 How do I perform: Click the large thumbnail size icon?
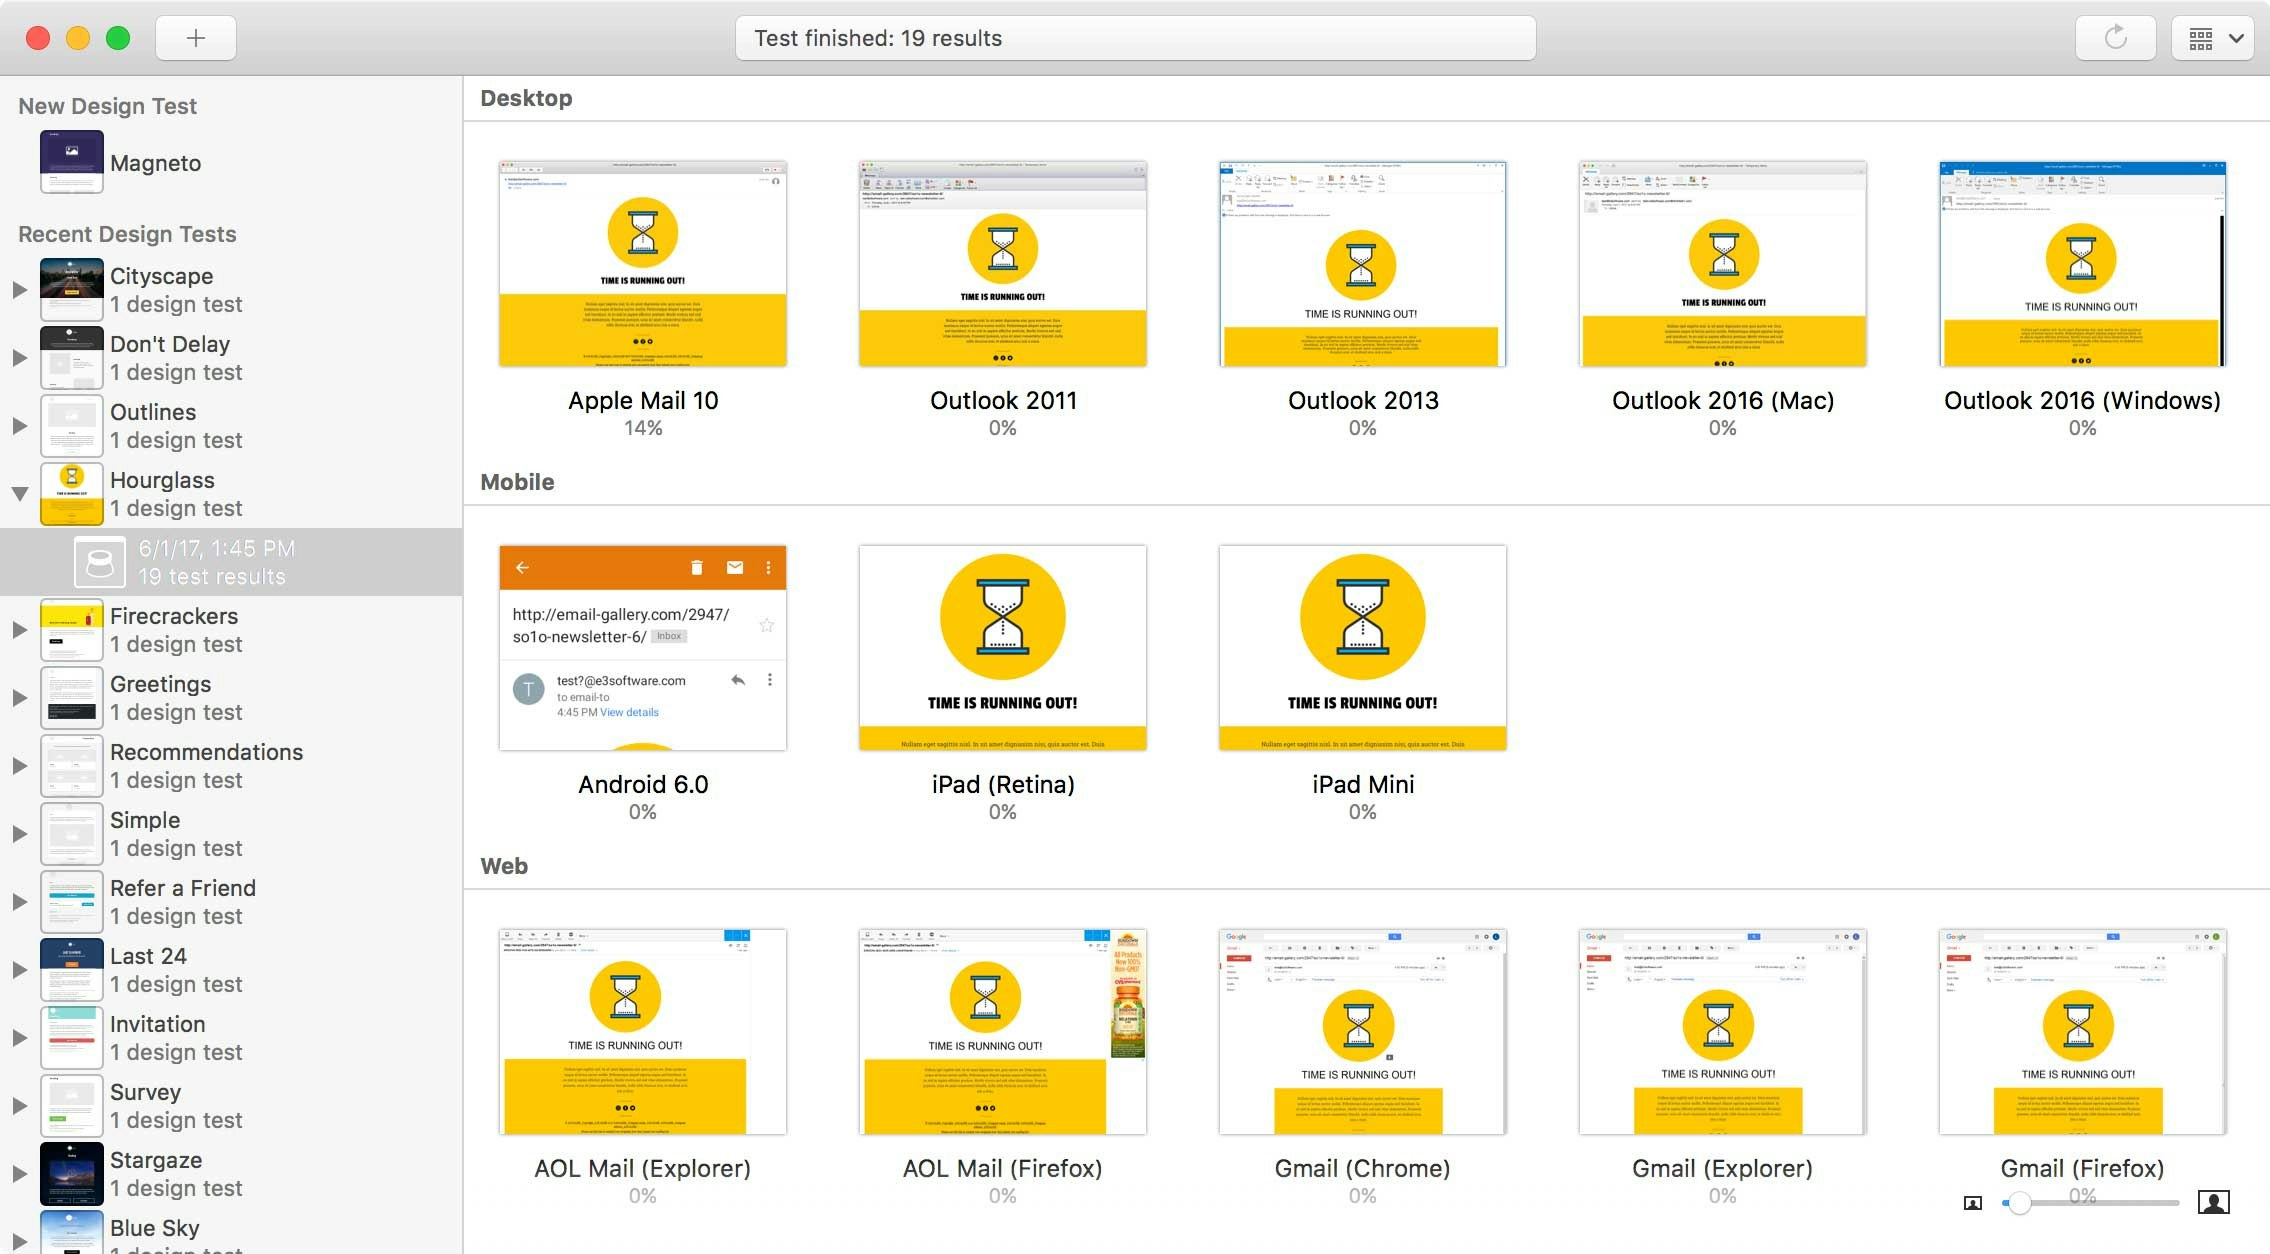tap(2213, 1202)
